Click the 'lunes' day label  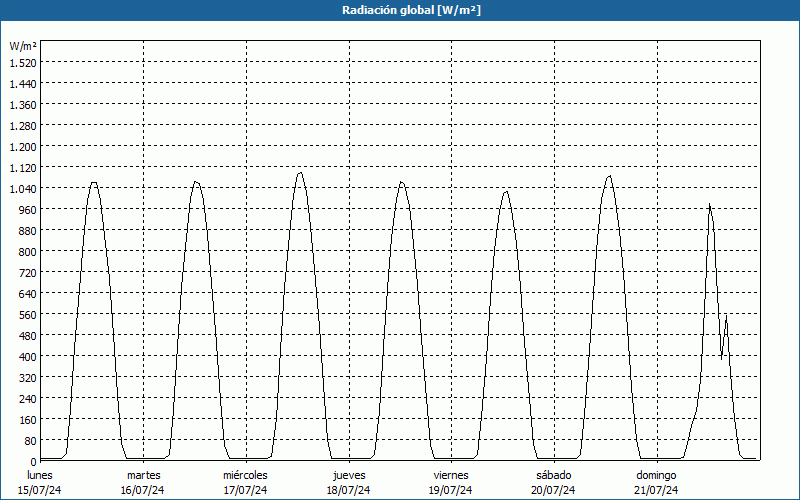pos(40,475)
